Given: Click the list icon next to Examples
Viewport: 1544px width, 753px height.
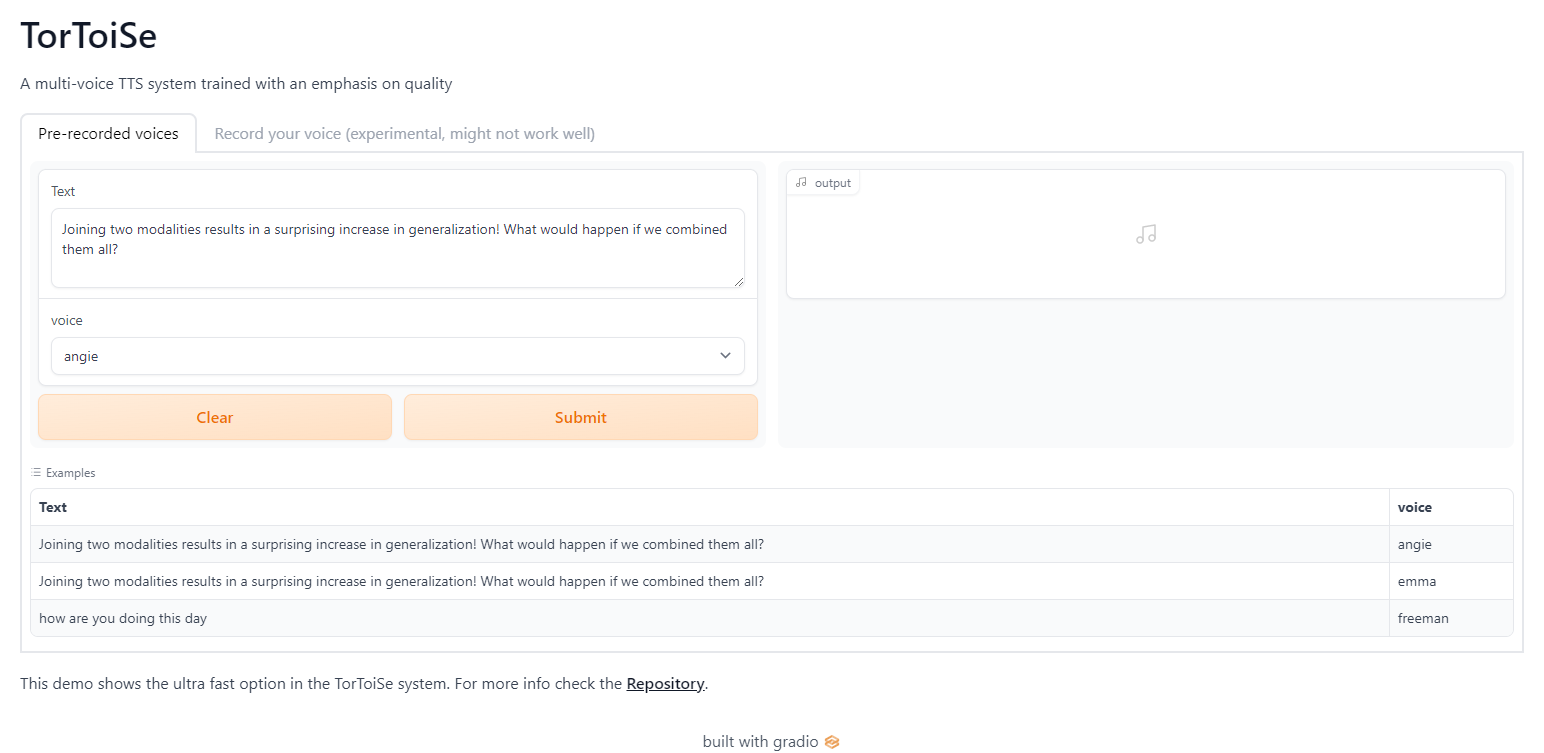Looking at the screenshot, I should click(36, 473).
